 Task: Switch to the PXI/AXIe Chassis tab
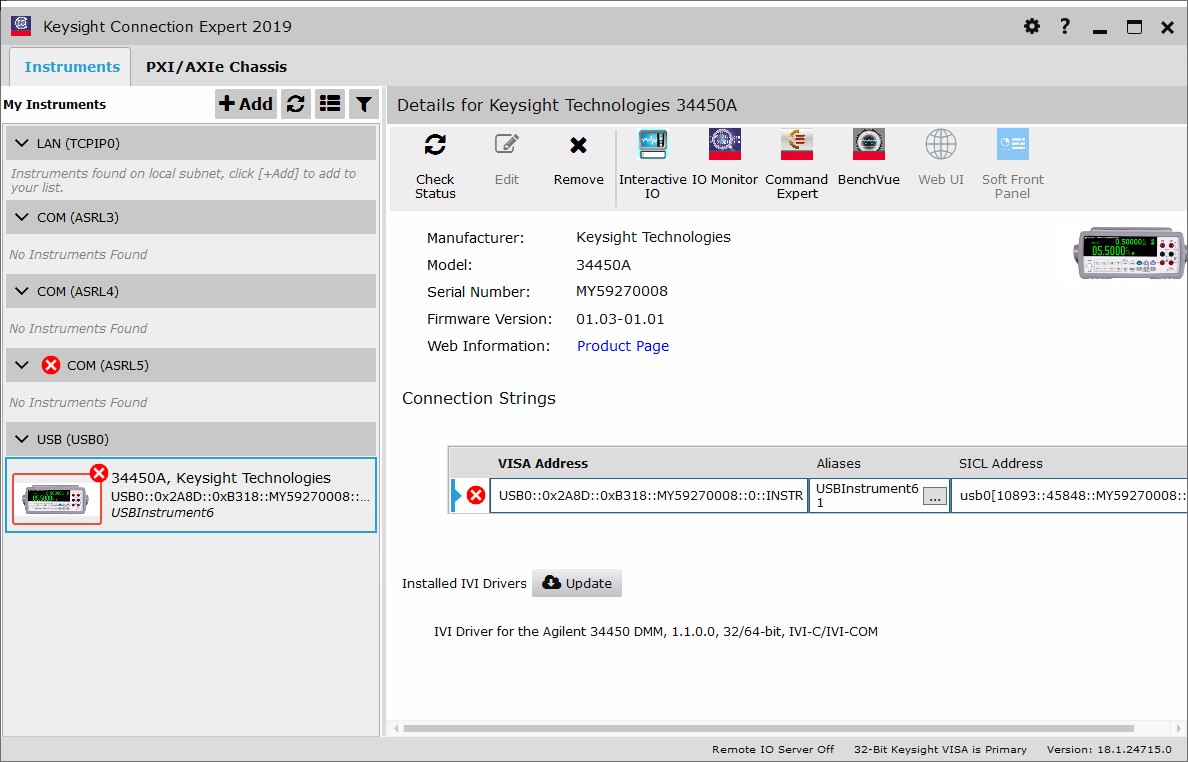click(216, 67)
